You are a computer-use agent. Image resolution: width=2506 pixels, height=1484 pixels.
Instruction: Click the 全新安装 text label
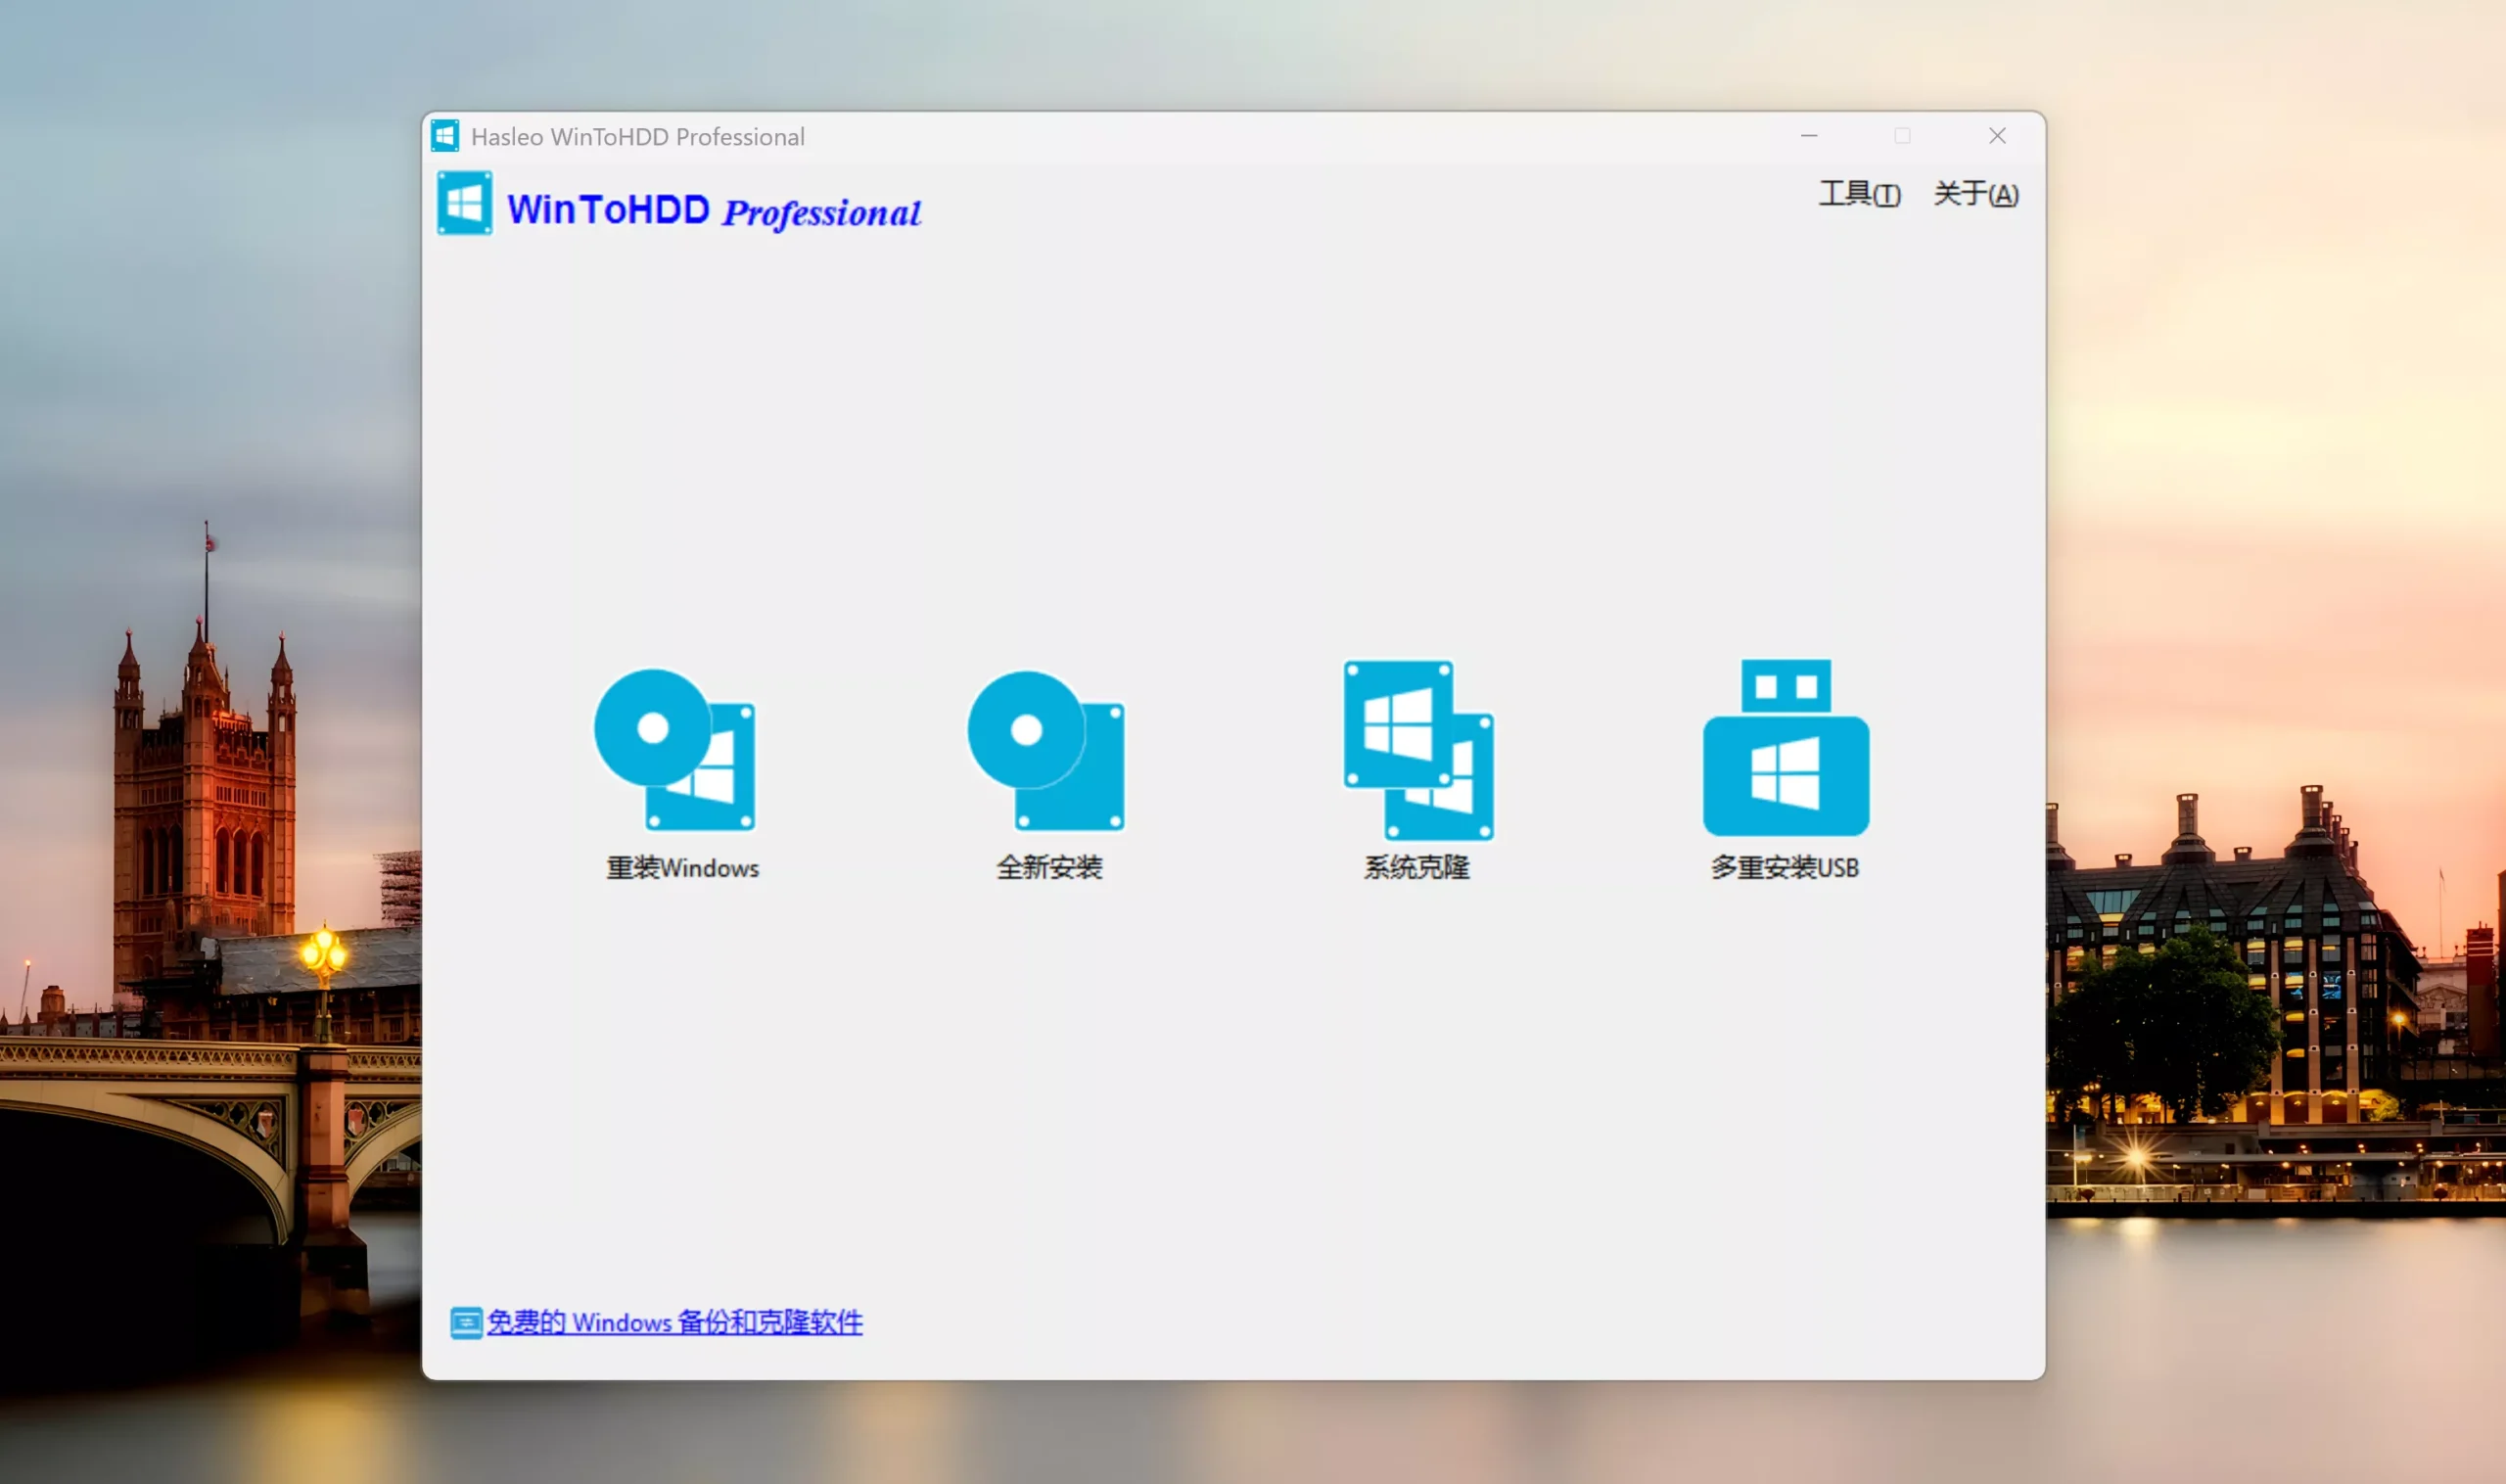(x=1049, y=868)
